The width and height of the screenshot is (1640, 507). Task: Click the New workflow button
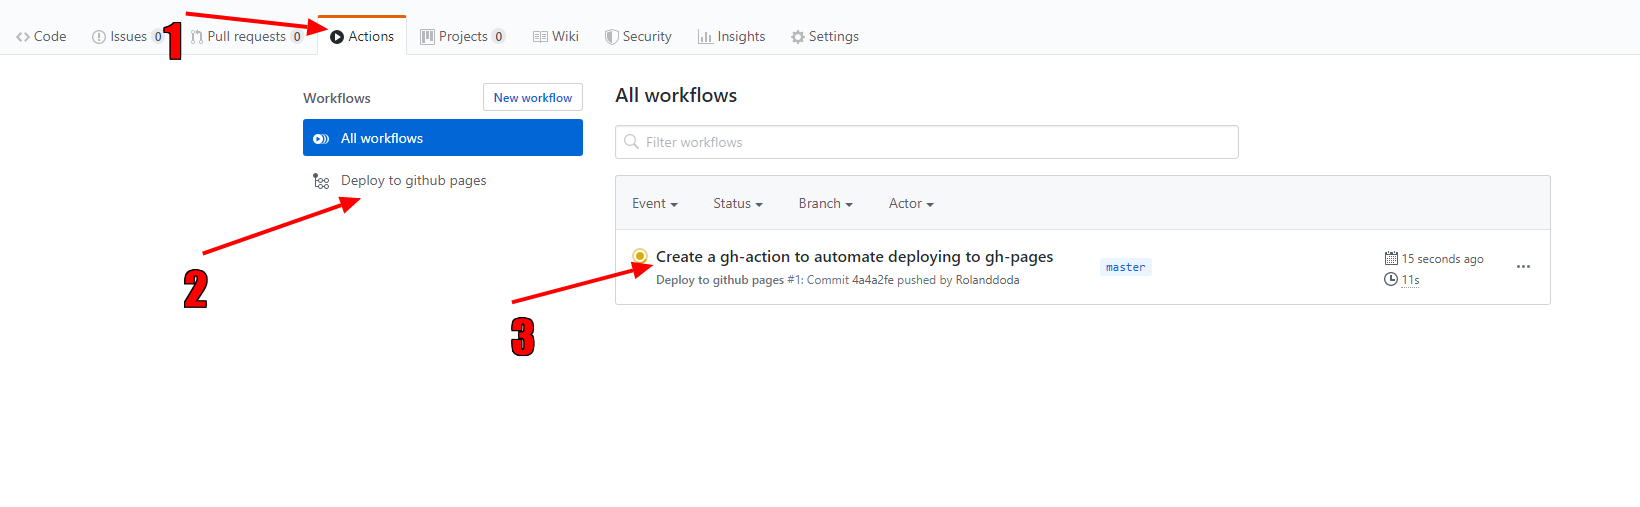tap(533, 97)
